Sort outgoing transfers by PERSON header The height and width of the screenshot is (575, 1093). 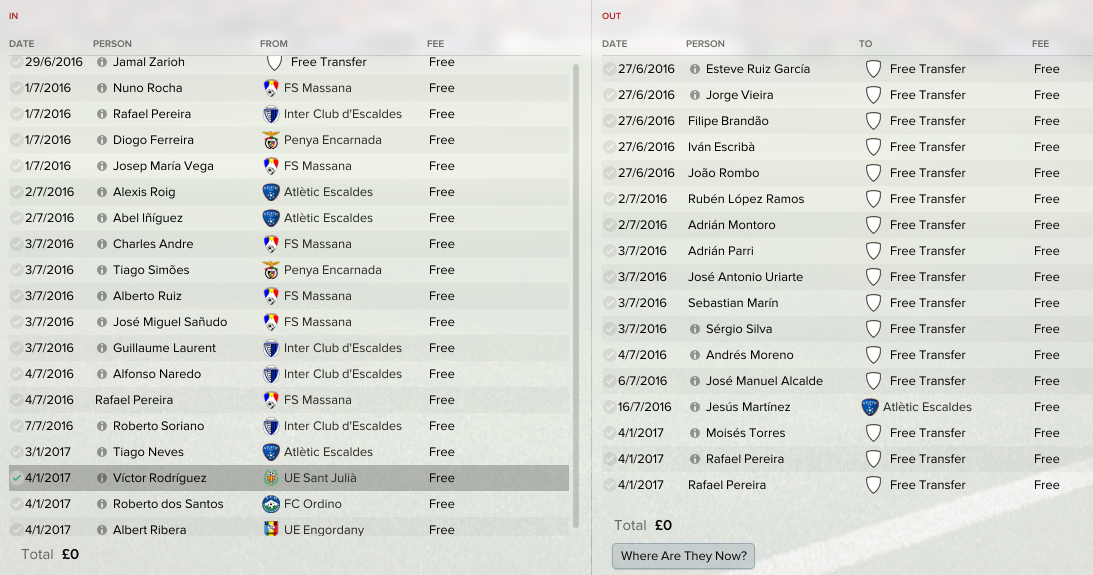705,43
